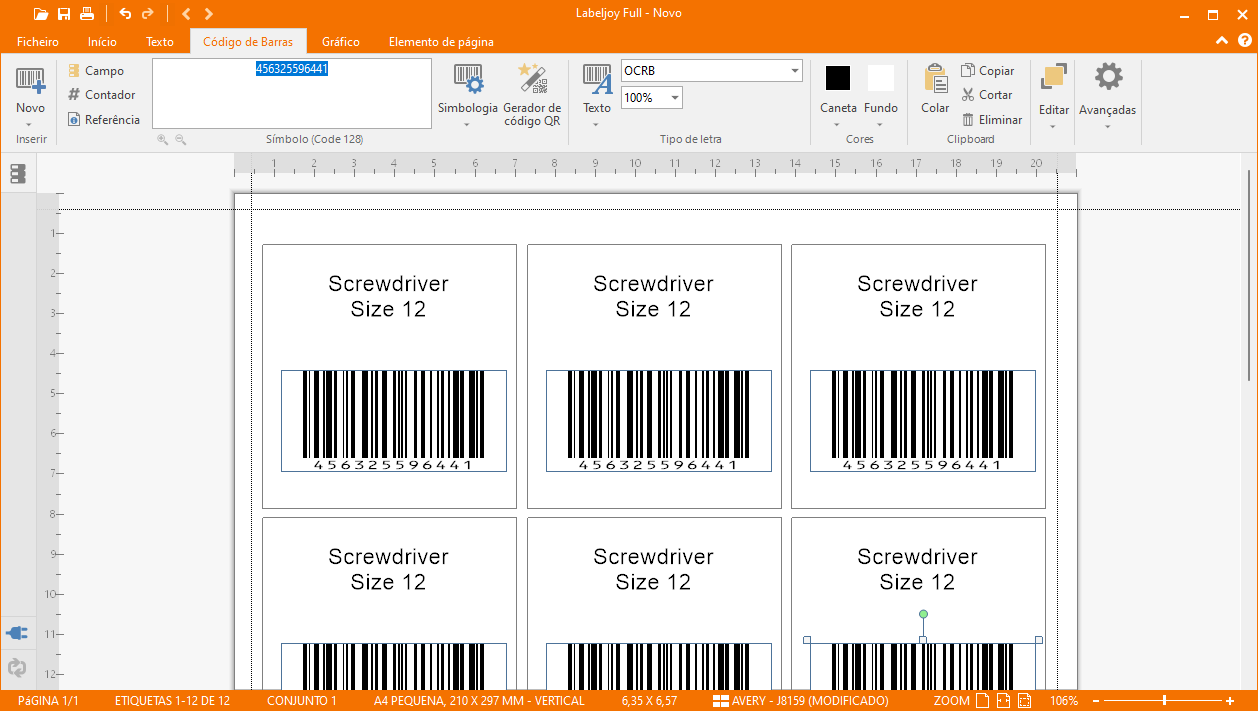1258x711 pixels.
Task: Click CONJUNTO 1 in status bar
Action: [302, 701]
